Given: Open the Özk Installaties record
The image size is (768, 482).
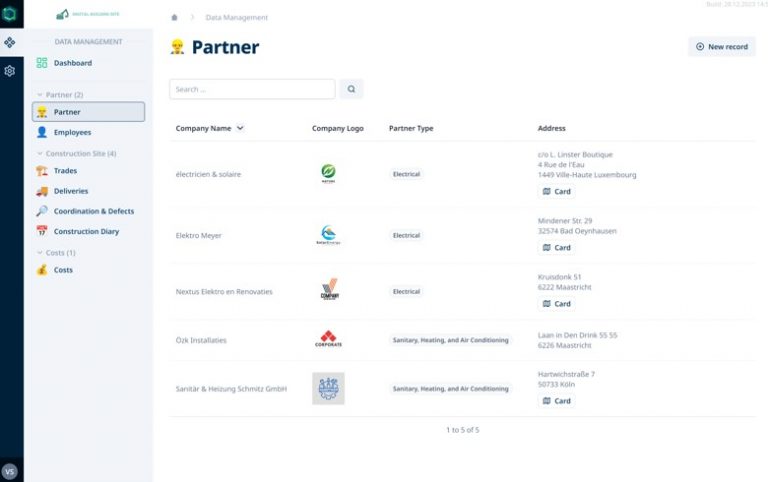Looking at the screenshot, I should [x=201, y=340].
